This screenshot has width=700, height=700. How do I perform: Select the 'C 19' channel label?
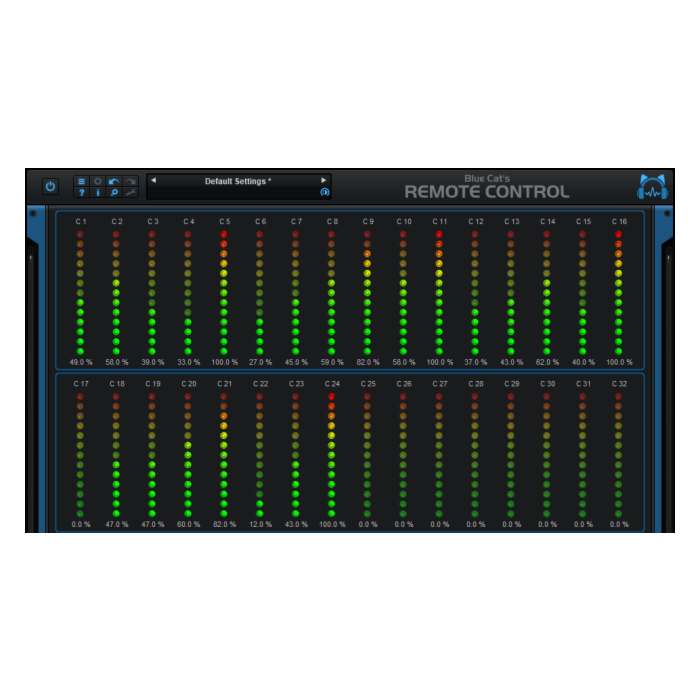click(x=153, y=383)
